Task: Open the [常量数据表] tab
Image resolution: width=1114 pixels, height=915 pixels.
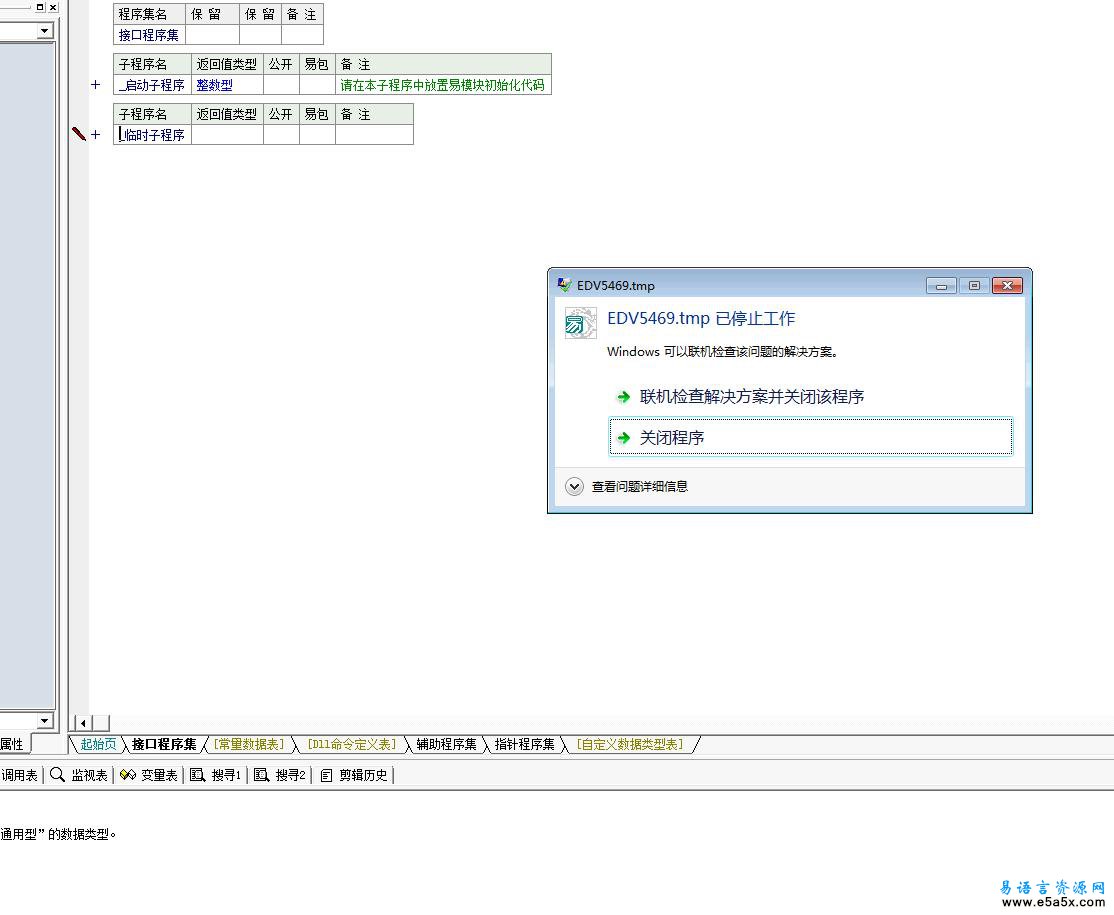Action: pyautogui.click(x=249, y=744)
